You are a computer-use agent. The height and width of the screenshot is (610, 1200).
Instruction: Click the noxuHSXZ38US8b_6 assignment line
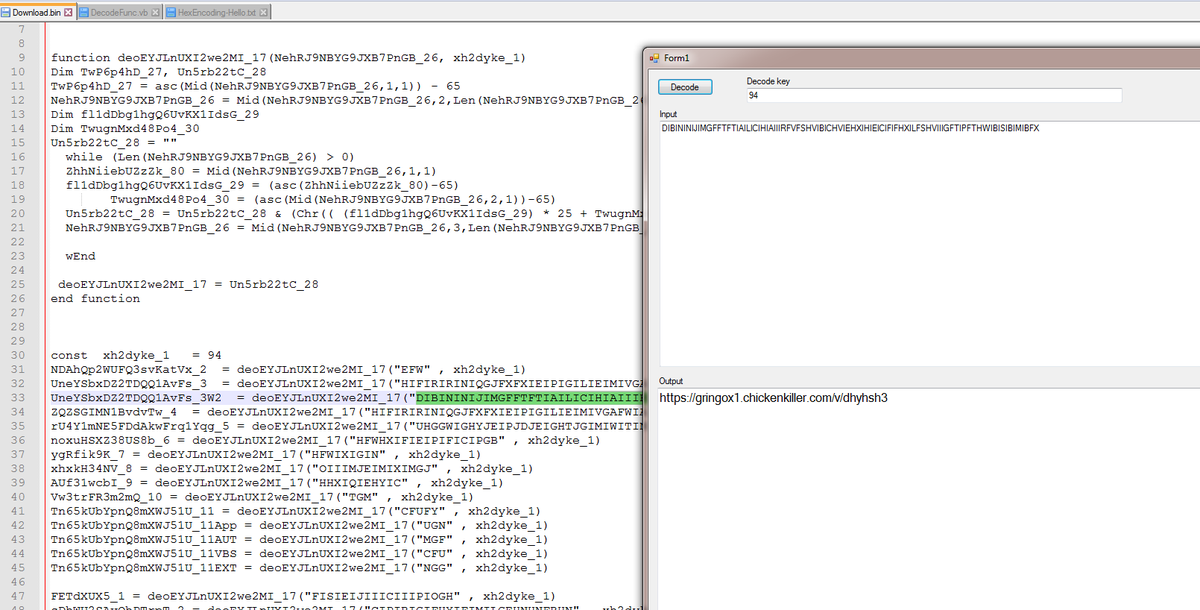point(325,439)
